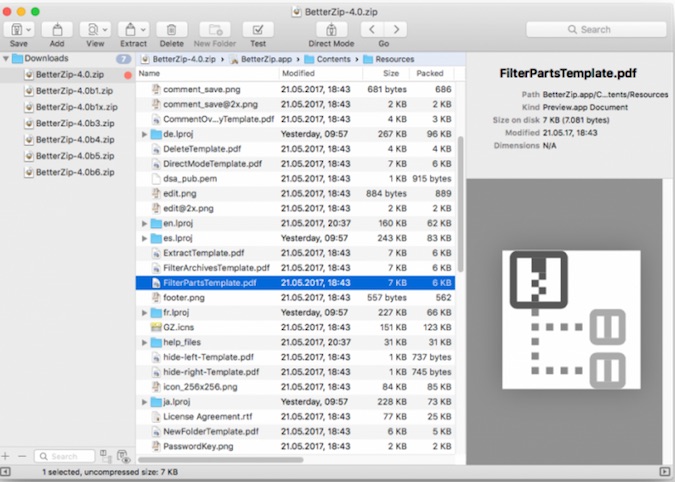Click the Add files toolbar icon
Image resolution: width=675 pixels, height=482 pixels.
pyautogui.click(x=57, y=30)
